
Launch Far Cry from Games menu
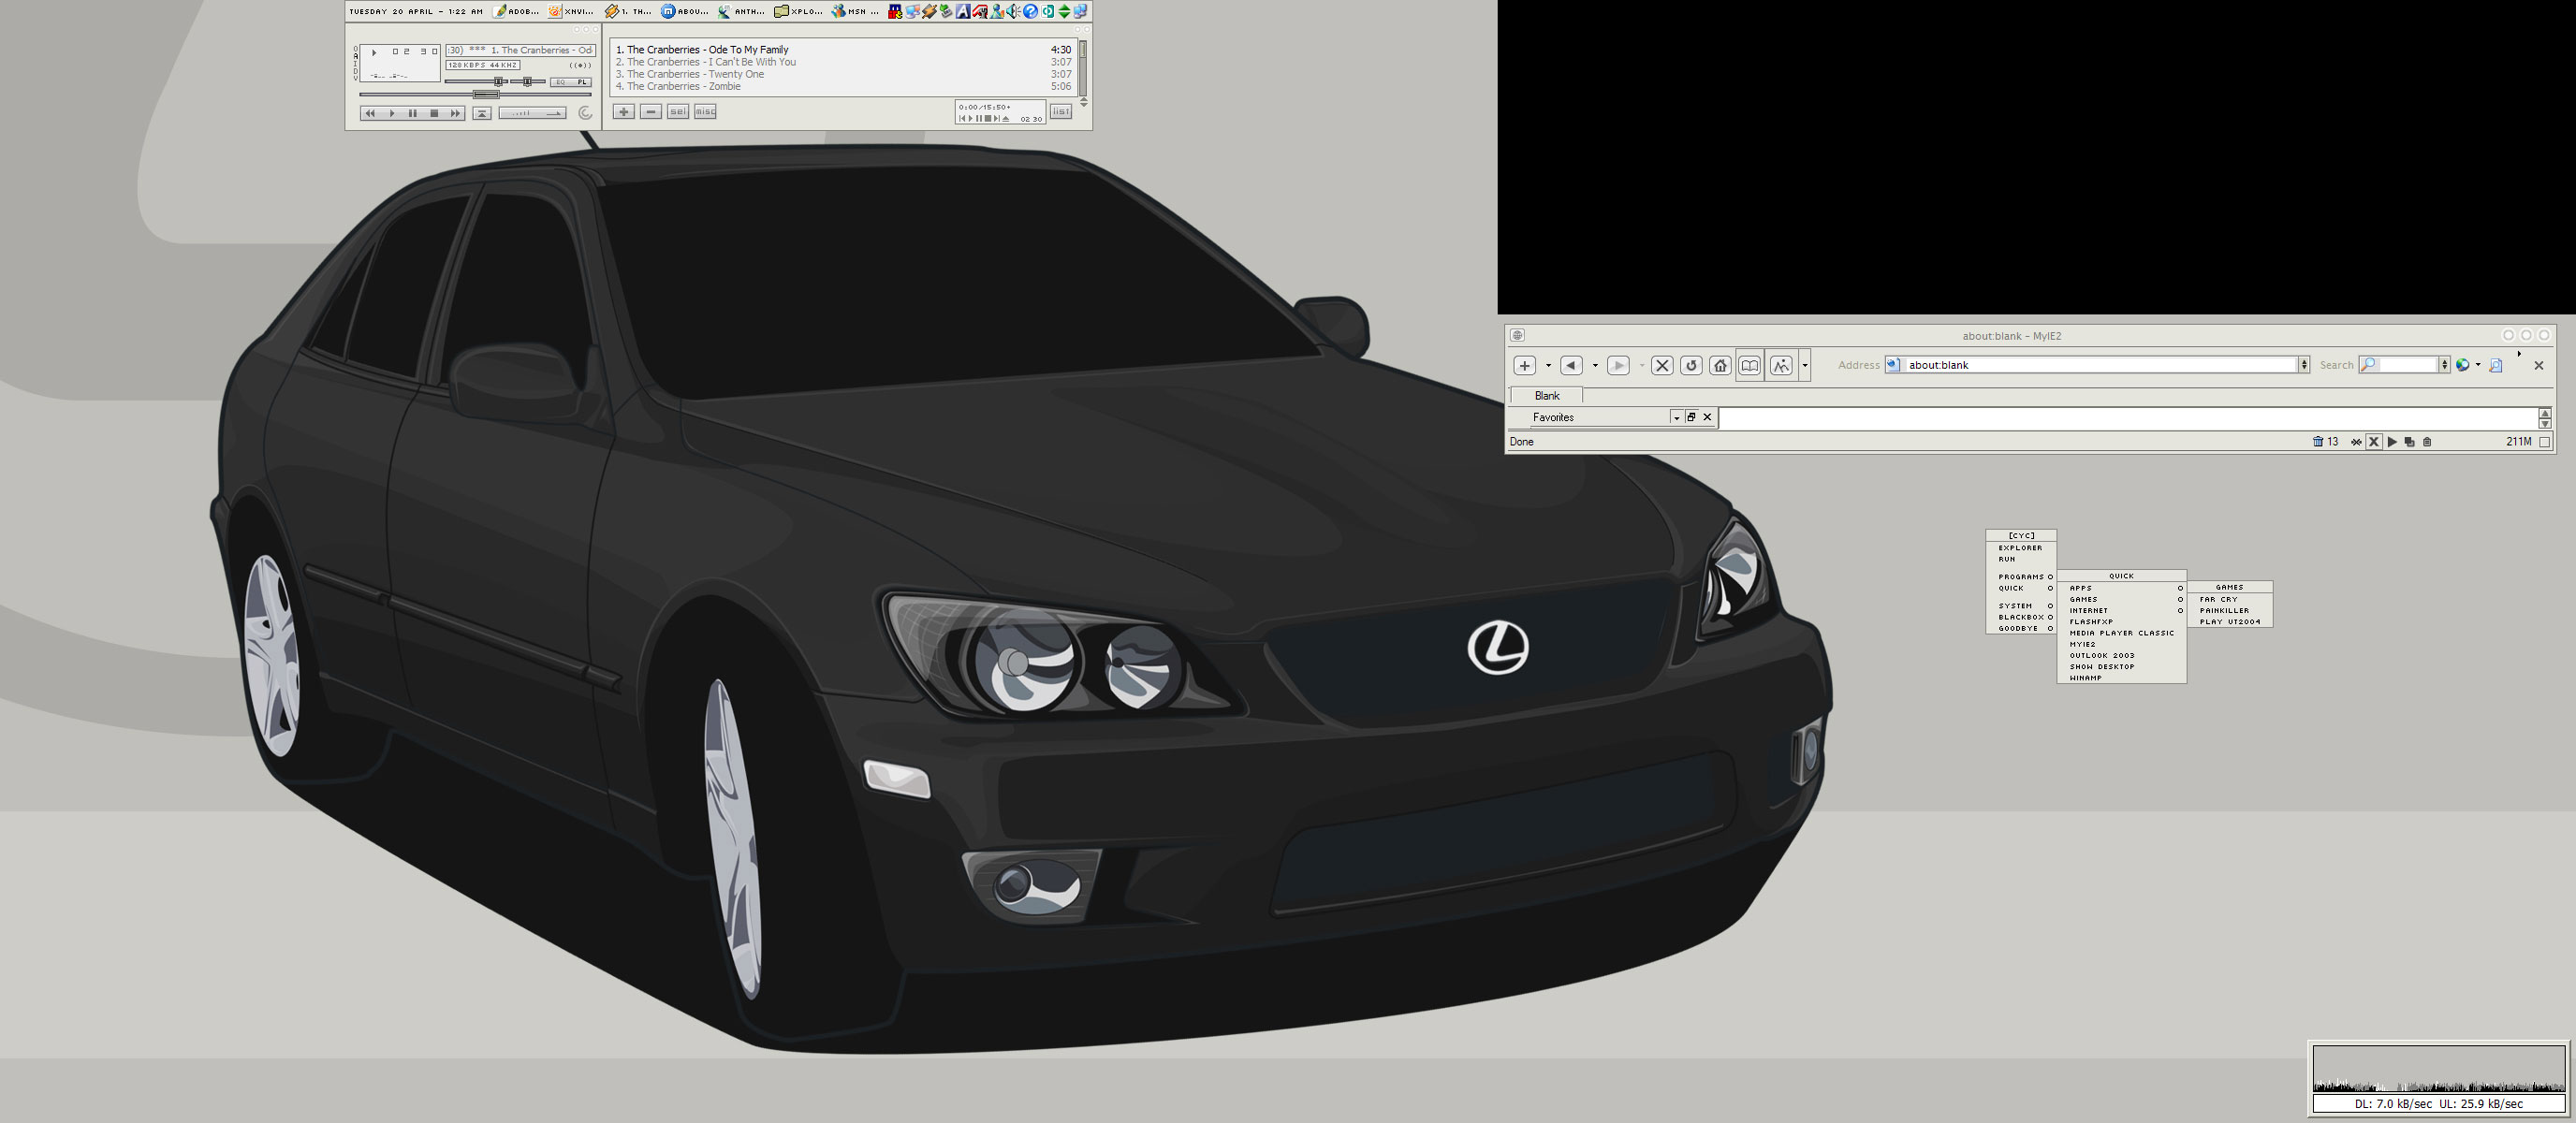click(x=2230, y=600)
